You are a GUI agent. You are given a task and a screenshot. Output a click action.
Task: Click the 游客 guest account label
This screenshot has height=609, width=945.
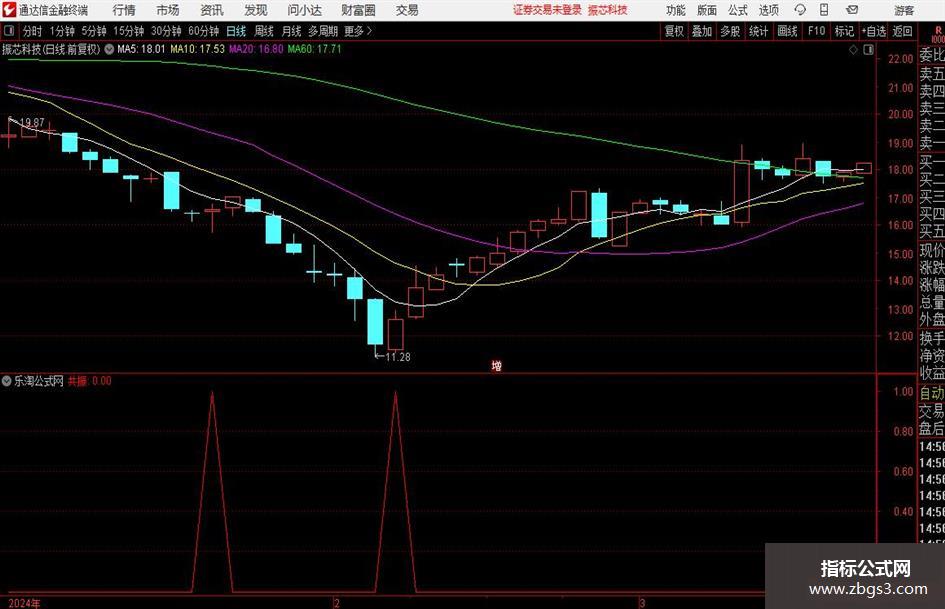coord(904,10)
